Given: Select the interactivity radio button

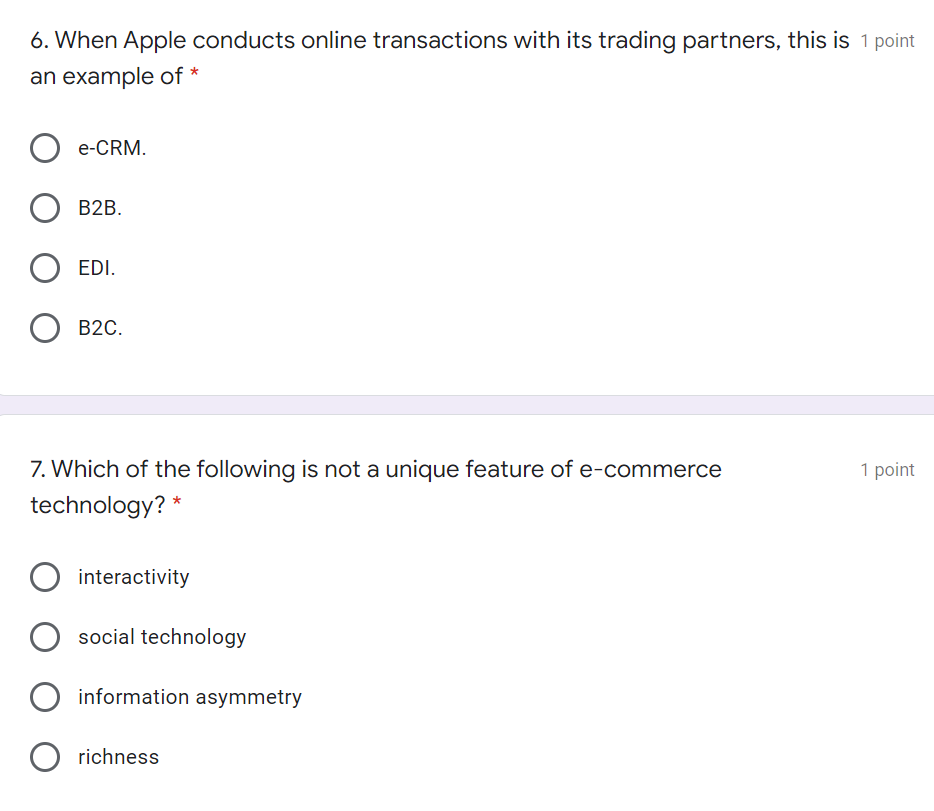Looking at the screenshot, I should click(45, 577).
